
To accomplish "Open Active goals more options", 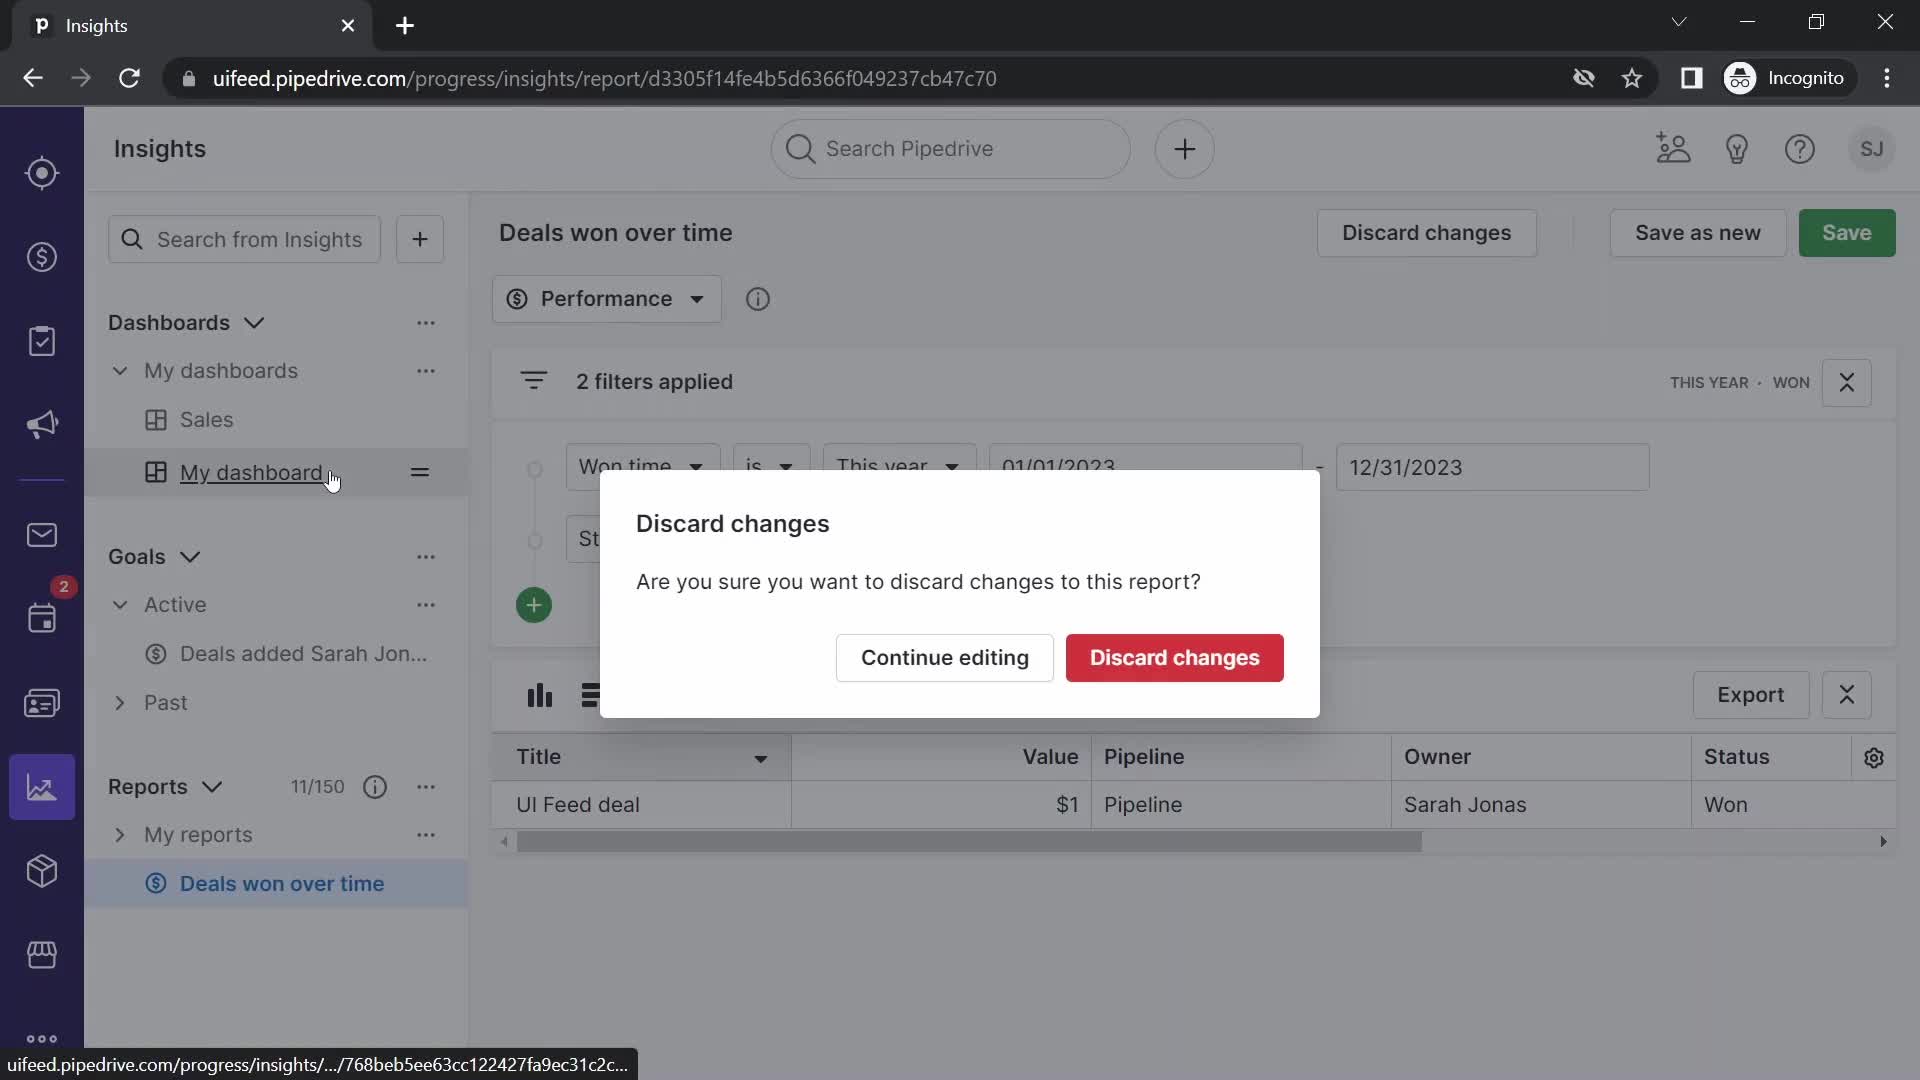I will pyautogui.click(x=426, y=605).
